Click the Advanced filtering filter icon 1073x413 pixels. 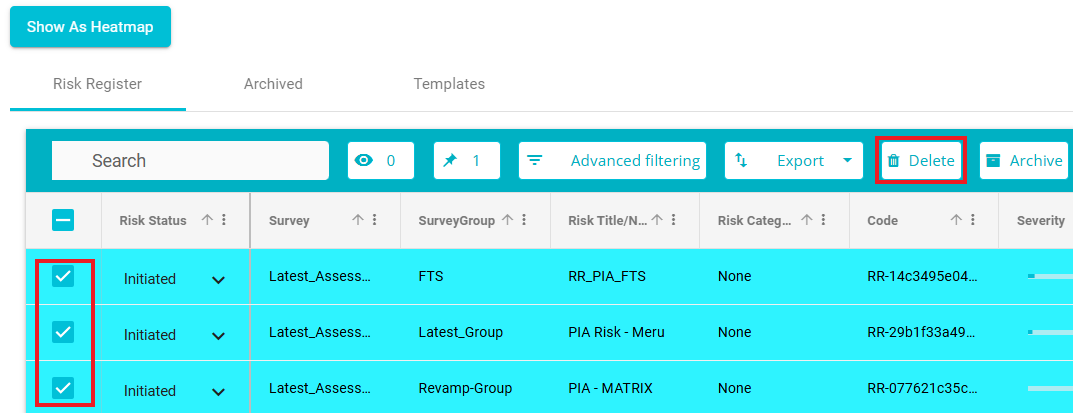pos(535,160)
